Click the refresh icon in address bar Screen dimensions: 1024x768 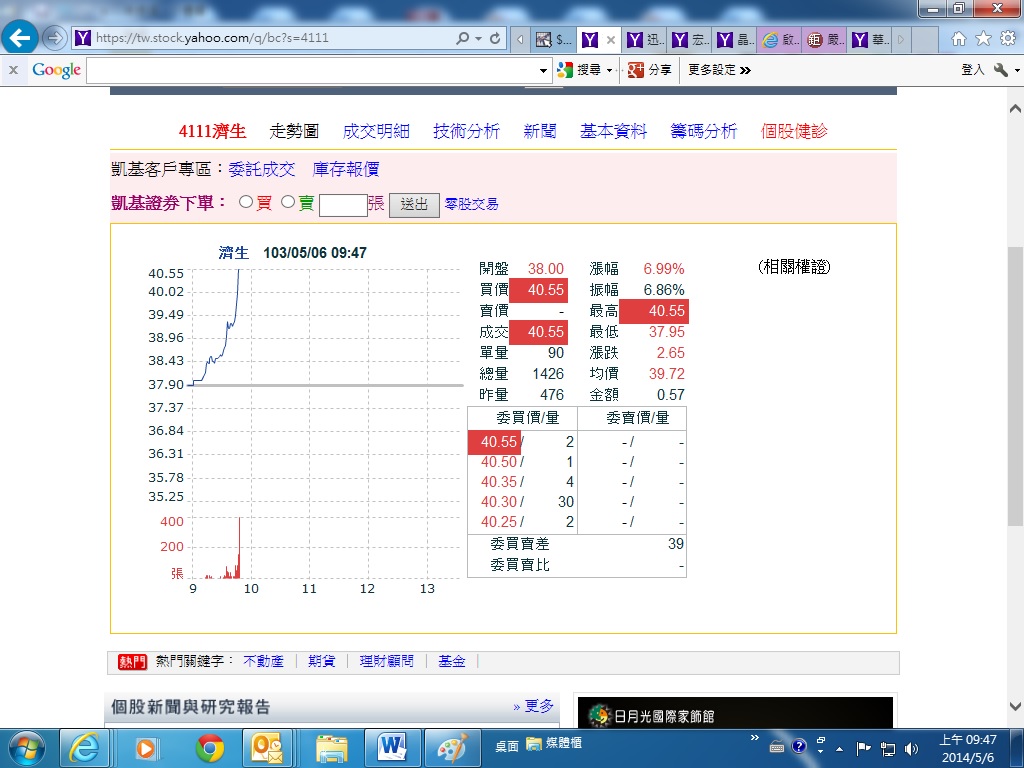tap(495, 39)
